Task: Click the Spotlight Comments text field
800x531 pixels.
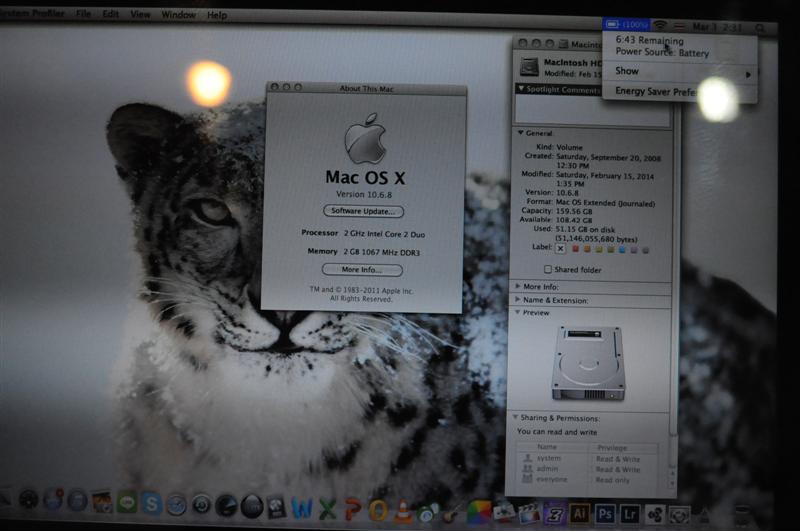Action: [592, 110]
